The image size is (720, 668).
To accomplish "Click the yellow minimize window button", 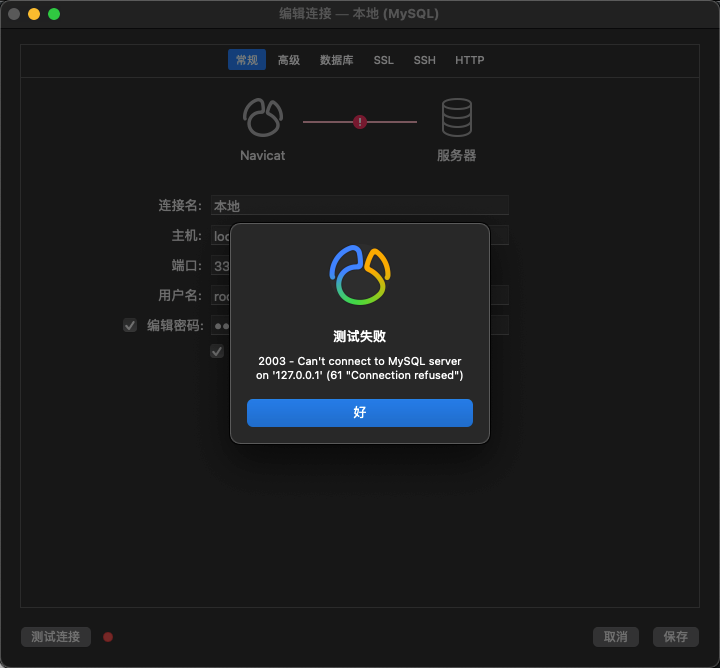I will [34, 14].
